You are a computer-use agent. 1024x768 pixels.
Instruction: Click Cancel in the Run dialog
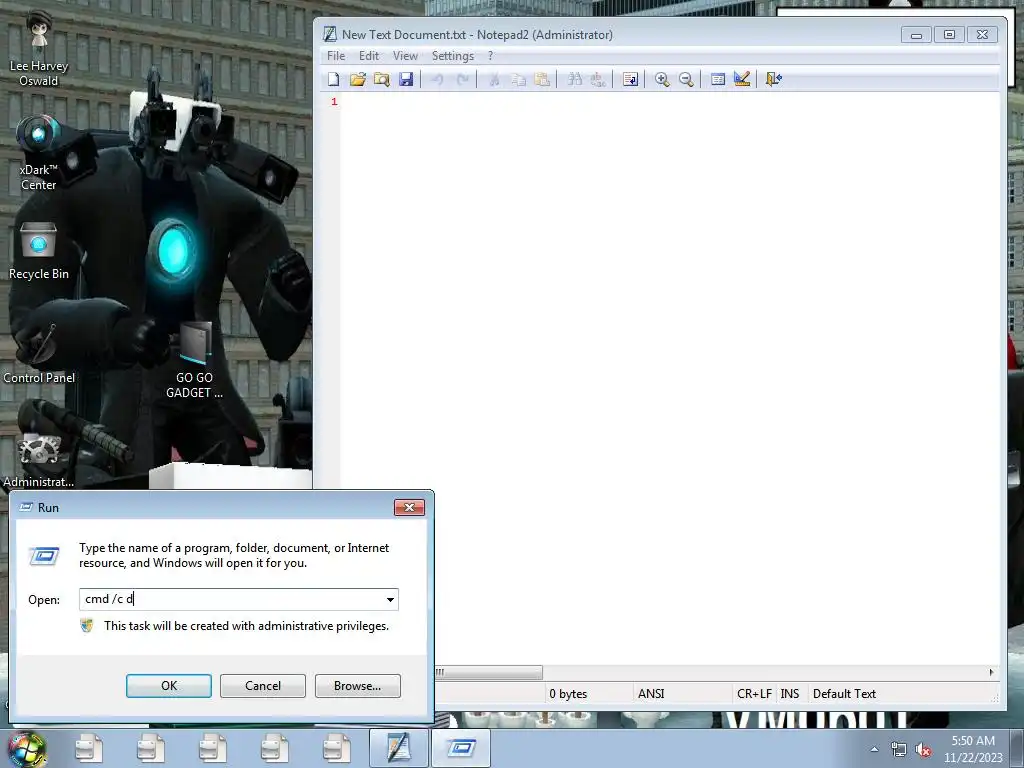[x=263, y=686]
